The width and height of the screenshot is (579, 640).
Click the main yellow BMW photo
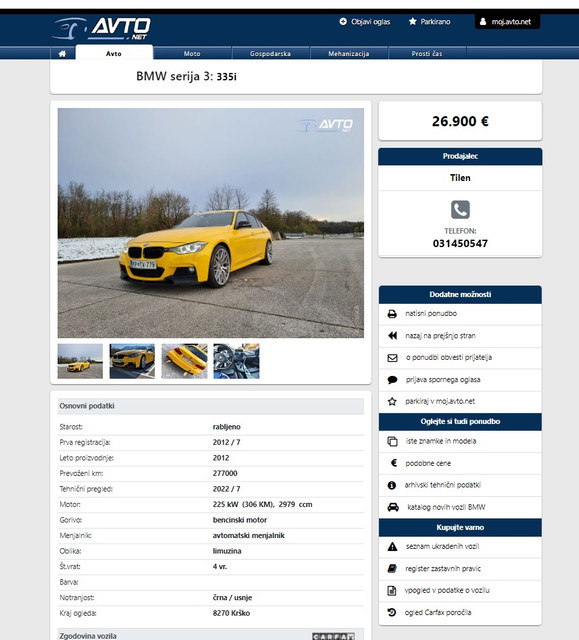click(x=211, y=223)
